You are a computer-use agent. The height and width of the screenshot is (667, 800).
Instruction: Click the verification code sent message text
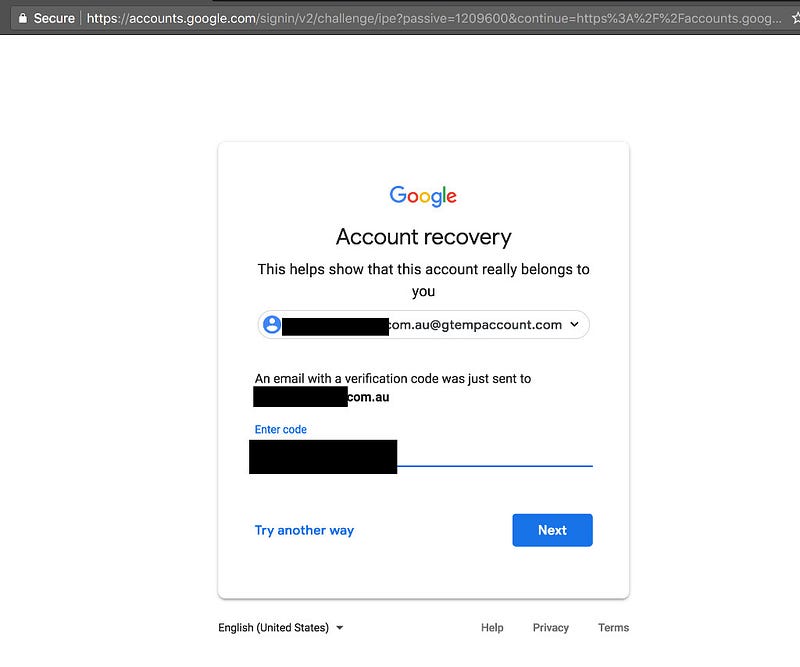click(393, 387)
